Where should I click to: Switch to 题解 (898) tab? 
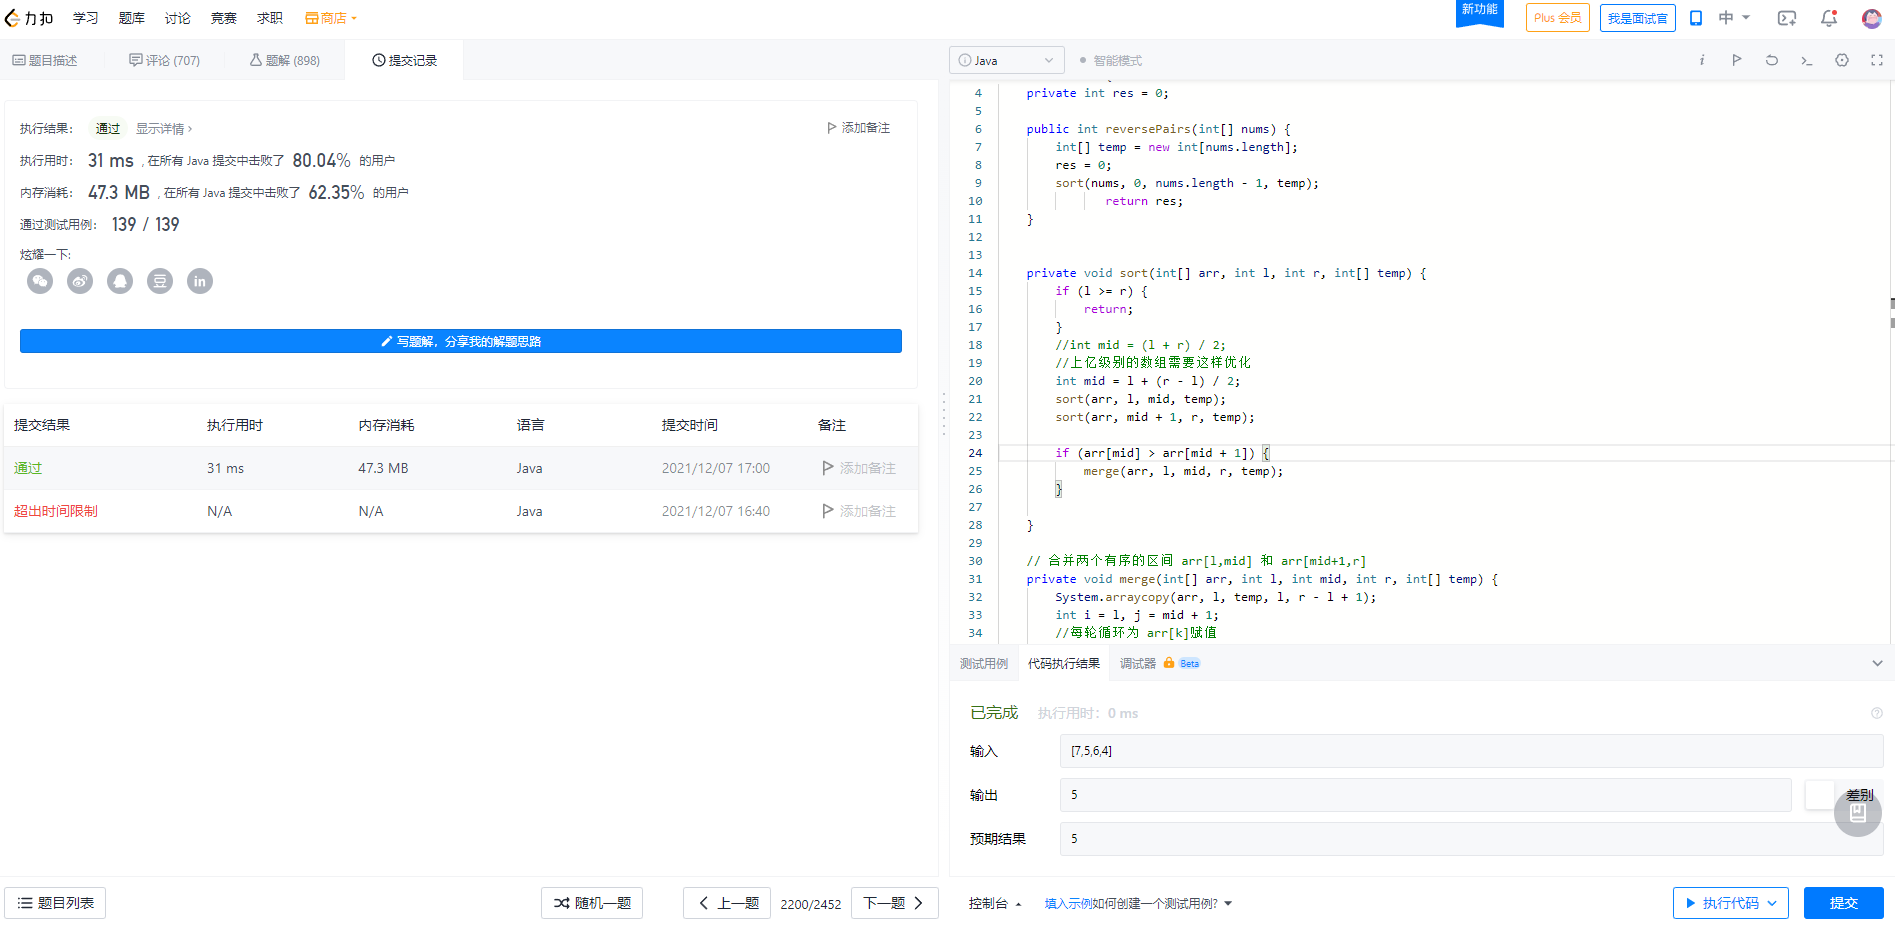pyautogui.click(x=285, y=60)
